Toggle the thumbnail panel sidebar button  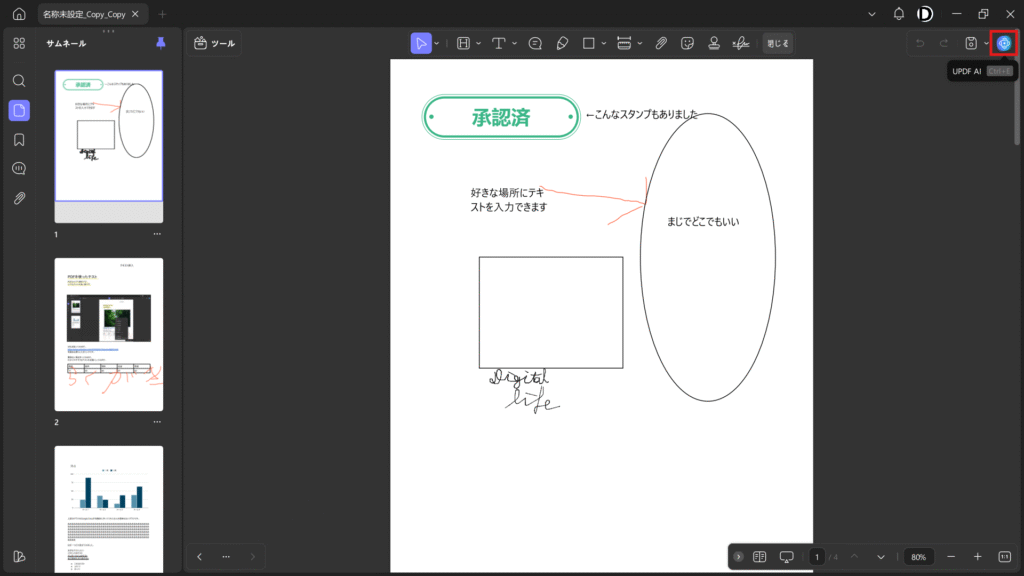[x=19, y=110]
